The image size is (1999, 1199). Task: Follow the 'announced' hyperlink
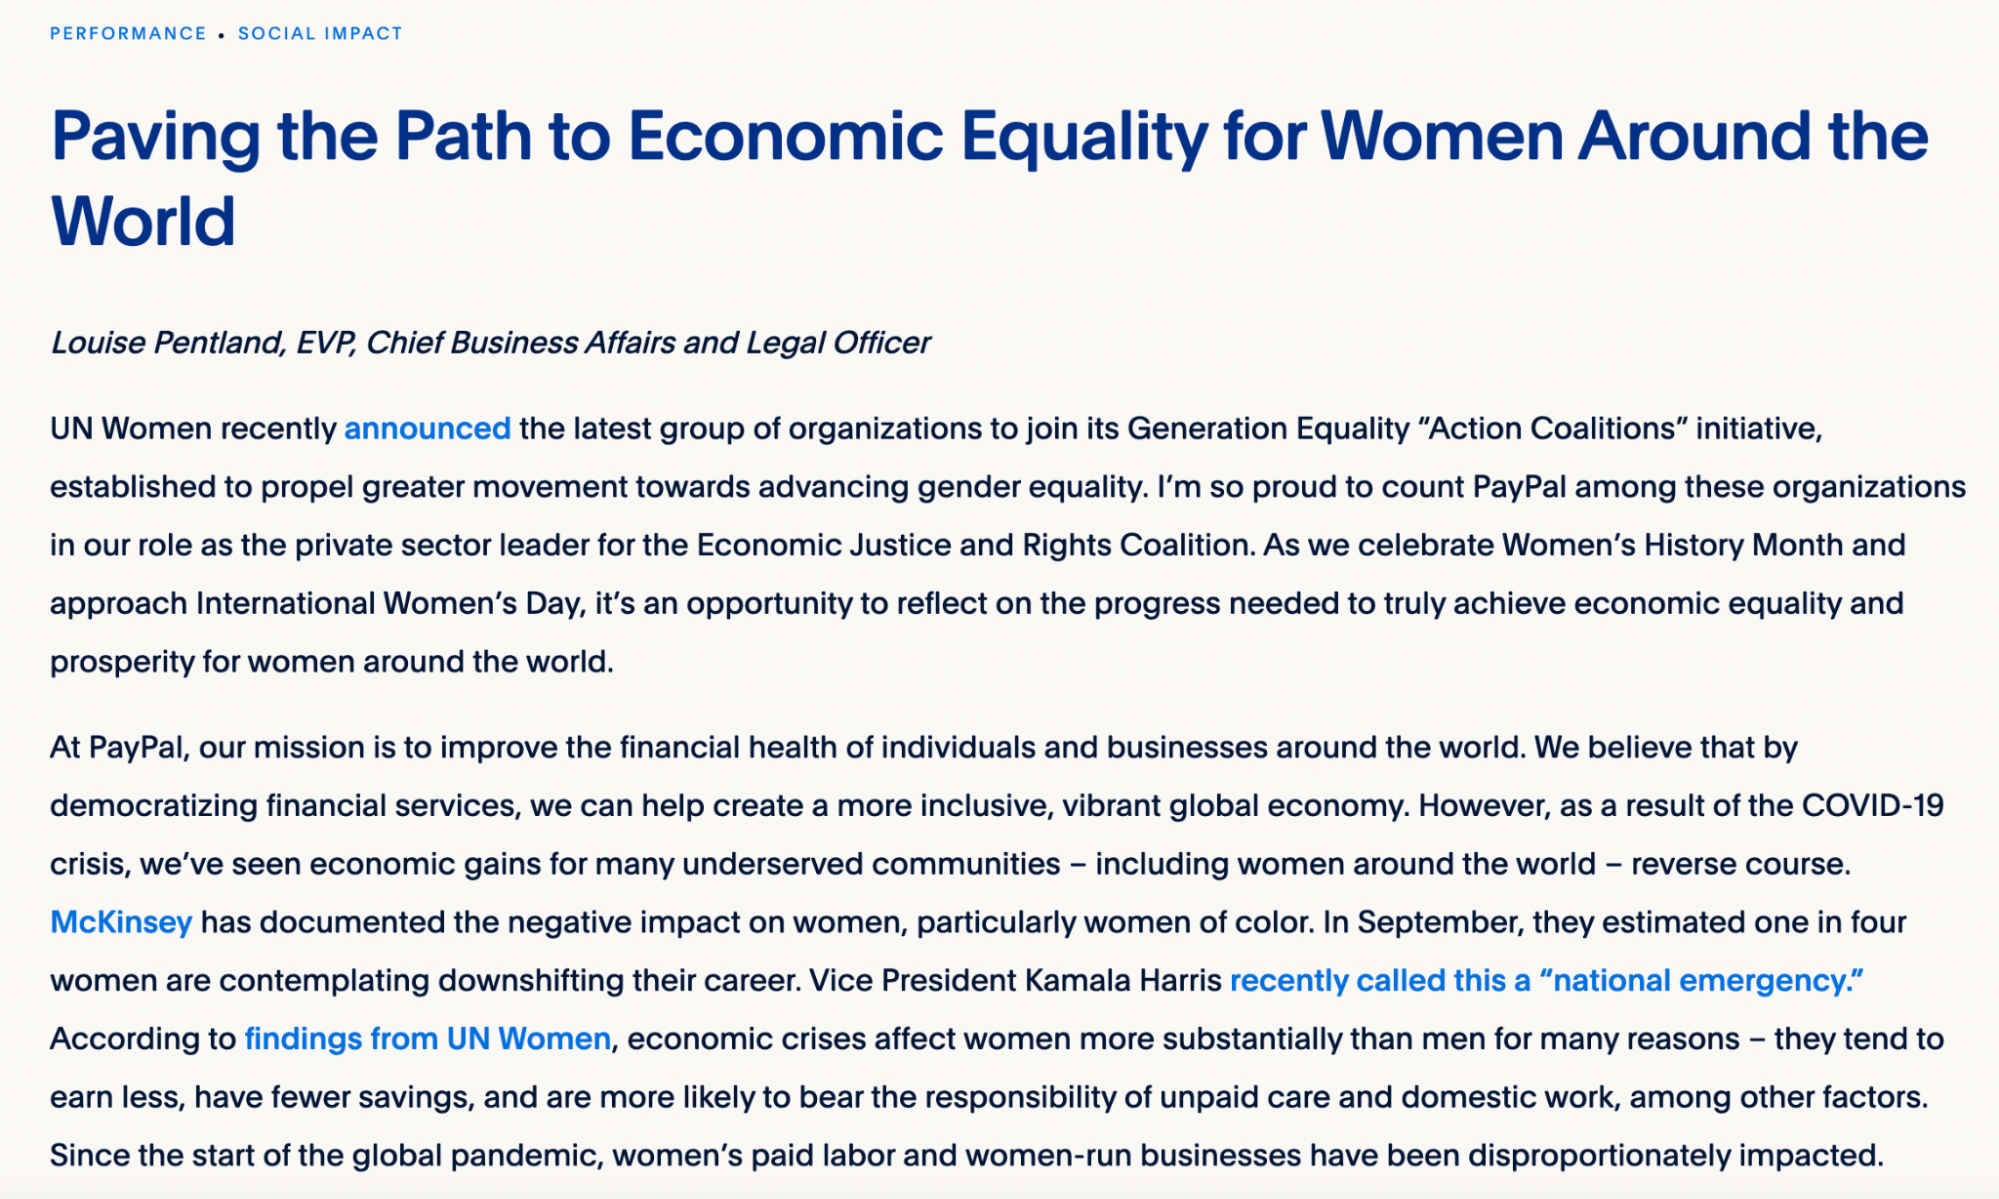pos(427,429)
